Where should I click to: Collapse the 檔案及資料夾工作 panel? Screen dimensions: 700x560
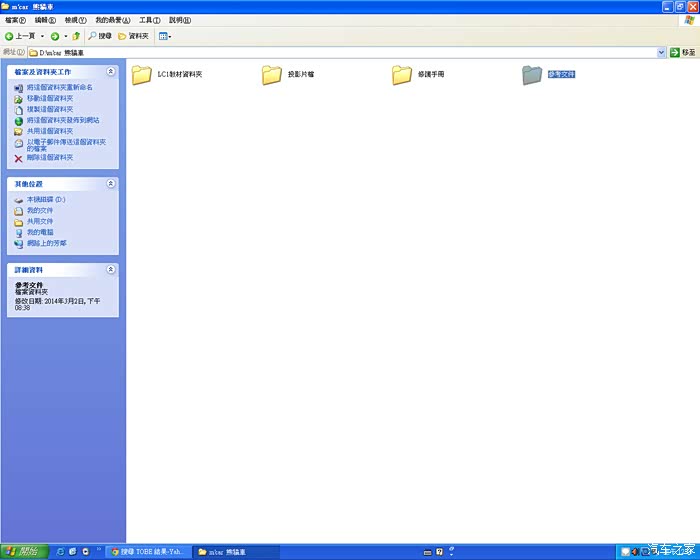111,72
